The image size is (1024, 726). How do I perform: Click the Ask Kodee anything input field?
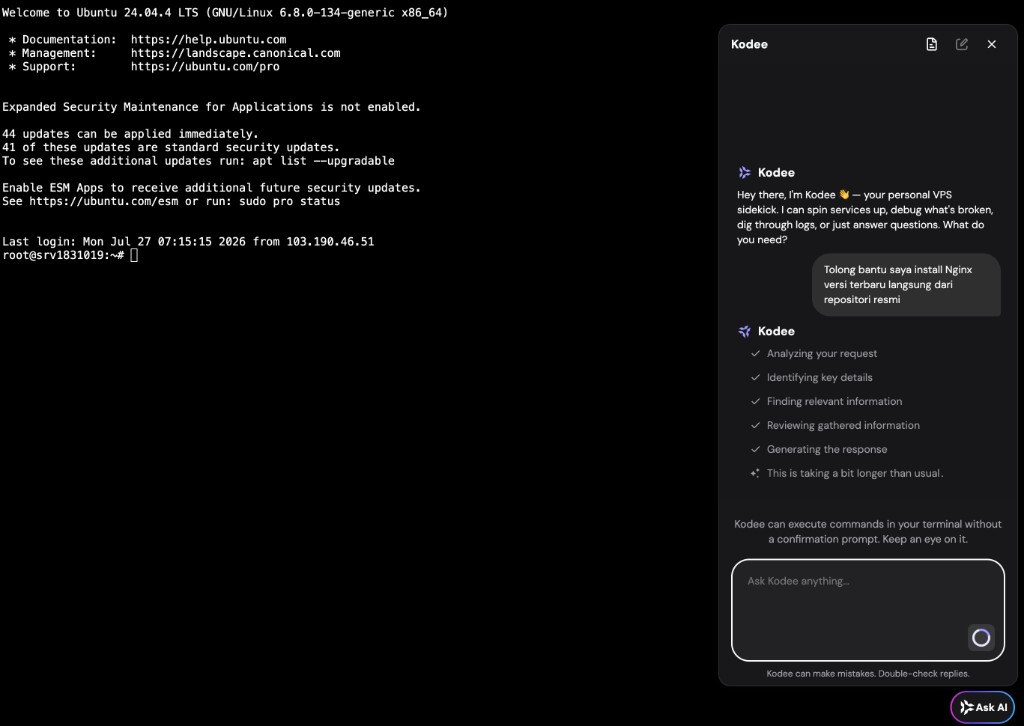coord(867,610)
